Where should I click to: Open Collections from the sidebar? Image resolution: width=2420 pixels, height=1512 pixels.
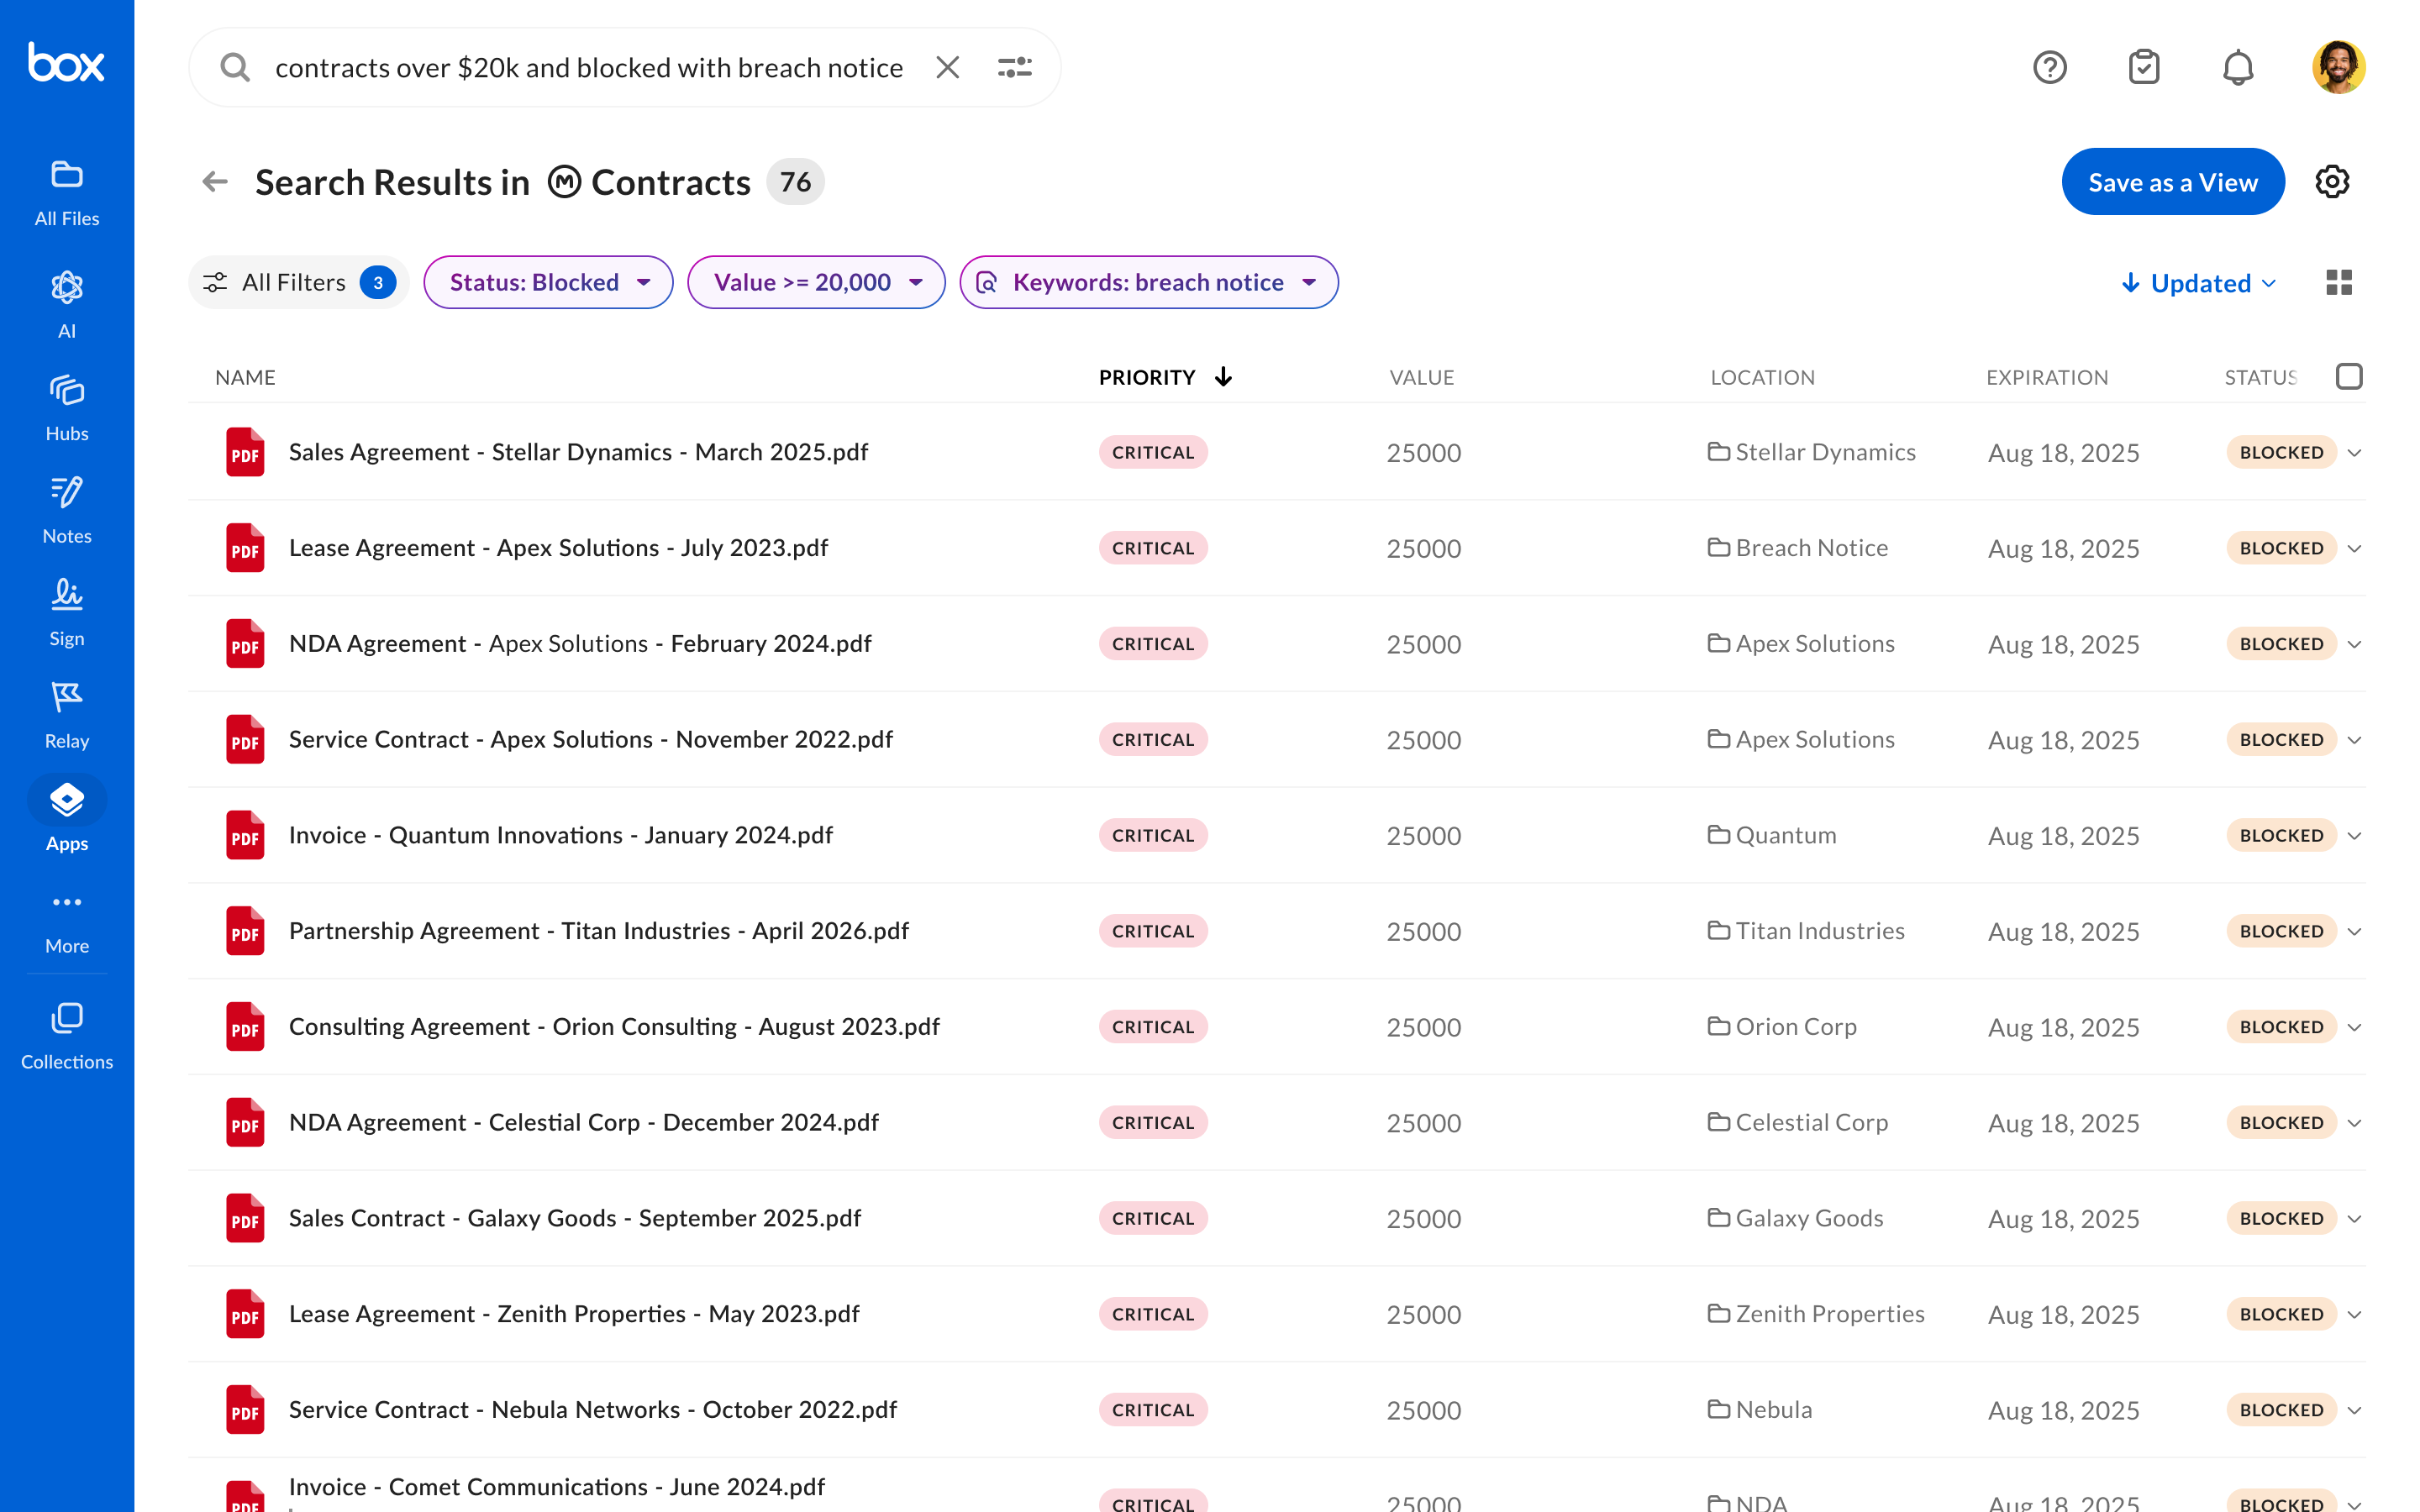pos(66,1032)
